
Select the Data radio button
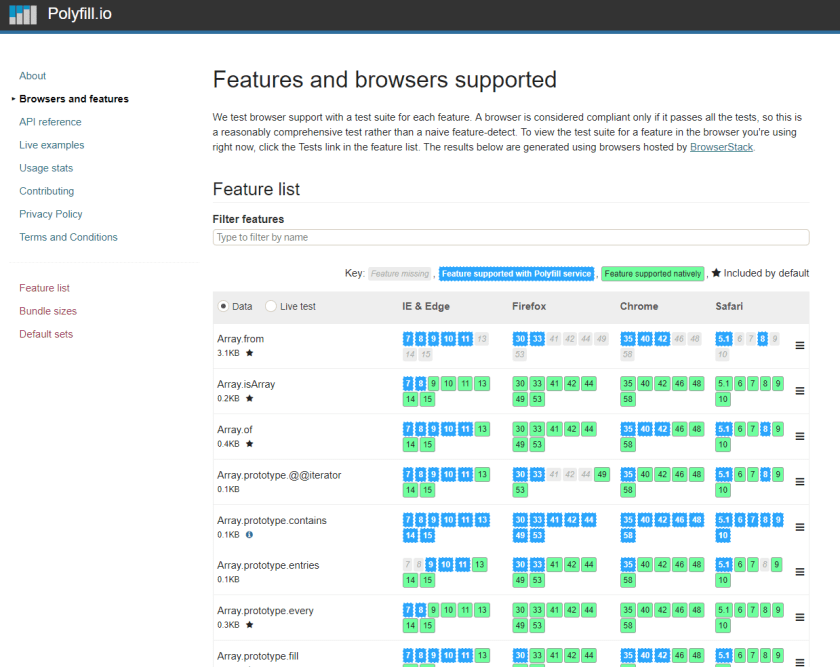click(x=224, y=307)
